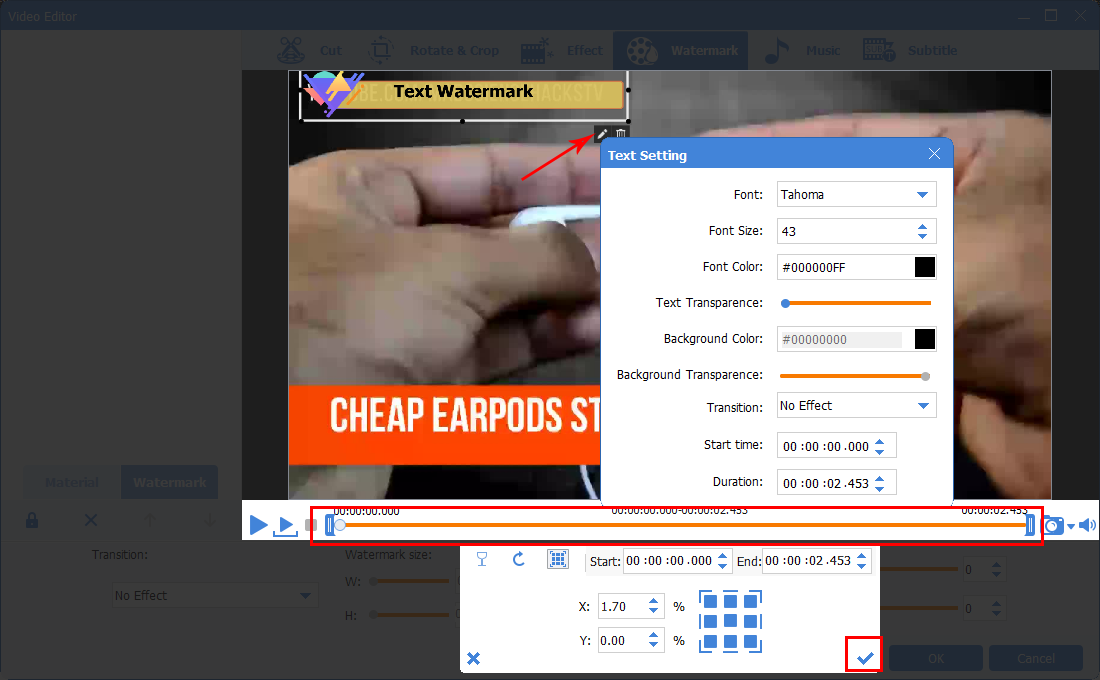The height and width of the screenshot is (680, 1100).
Task: Click the pencil edit icon below the watermark
Action: click(602, 134)
